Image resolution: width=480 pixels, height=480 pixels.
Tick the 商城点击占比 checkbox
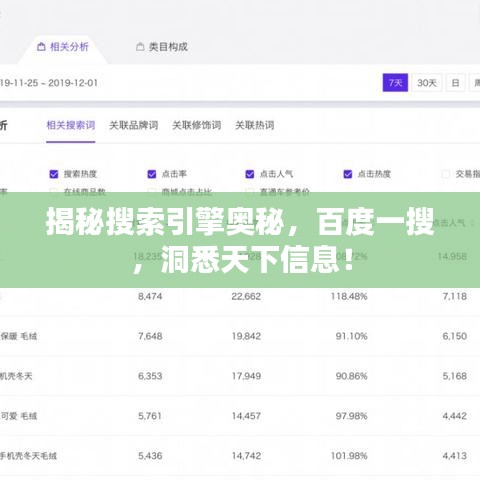[x=152, y=191]
